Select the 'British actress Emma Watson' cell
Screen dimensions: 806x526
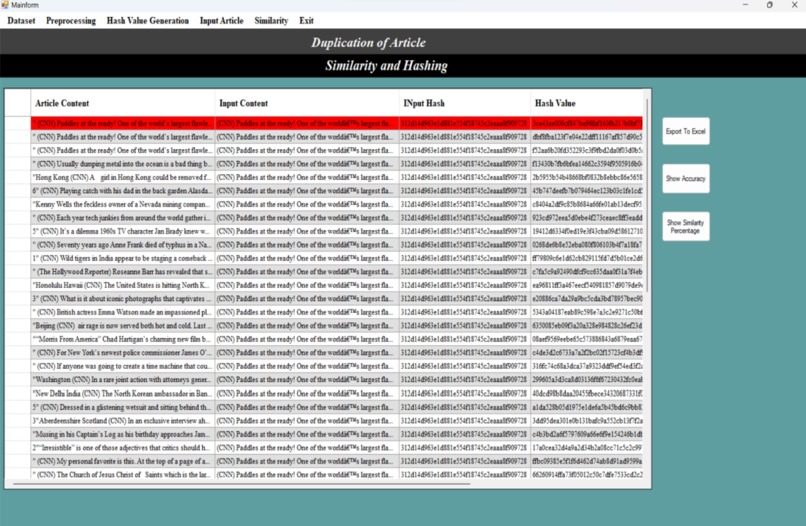pyautogui.click(x=122, y=312)
